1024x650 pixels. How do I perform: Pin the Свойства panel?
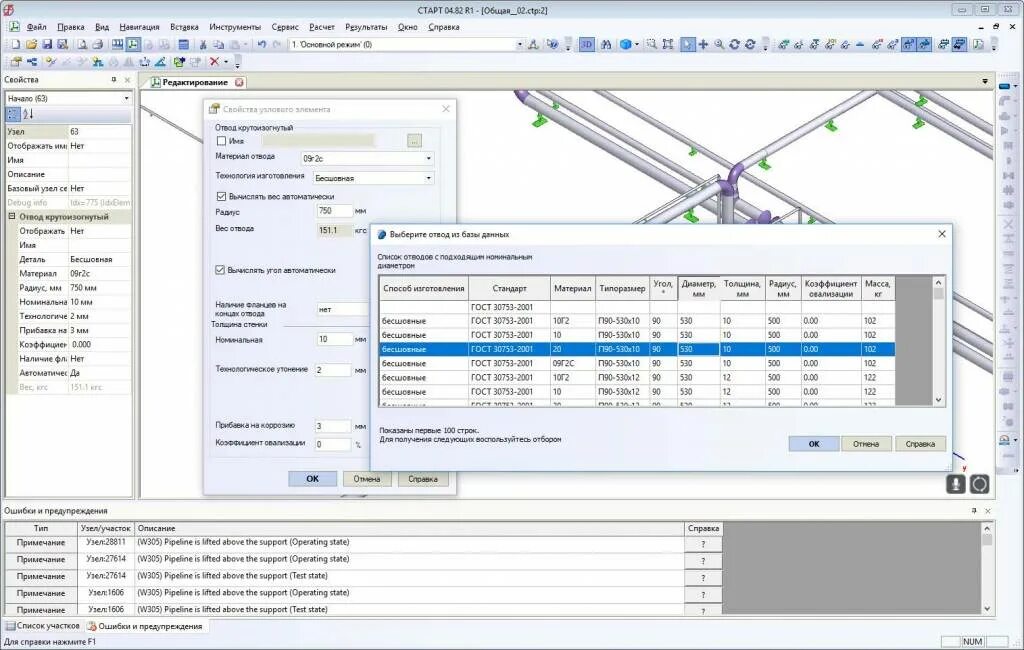pyautogui.click(x=114, y=80)
